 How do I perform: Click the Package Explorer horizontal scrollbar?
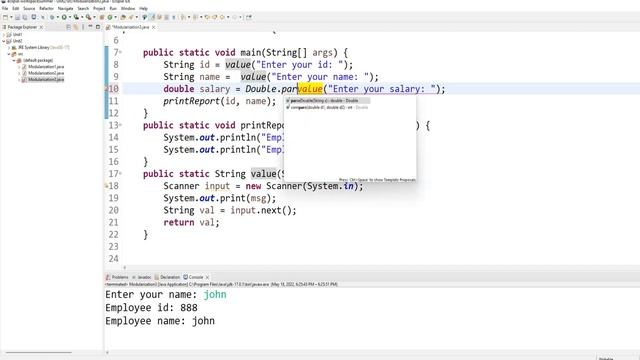[x=39, y=352]
